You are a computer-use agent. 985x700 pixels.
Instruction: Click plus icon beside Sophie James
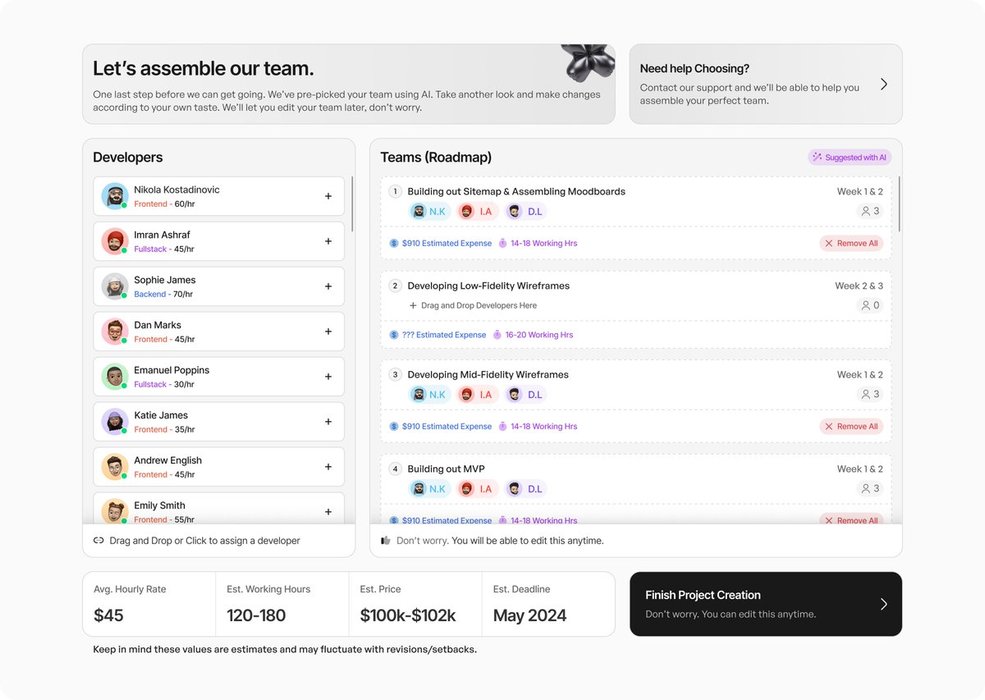(x=328, y=287)
